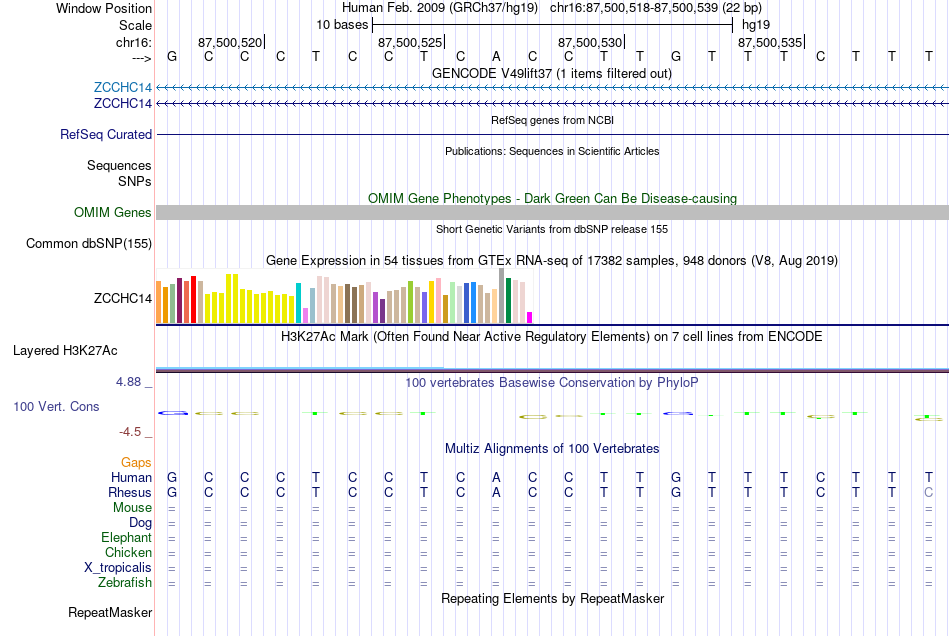Image resolution: width=950 pixels, height=636 pixels.
Task: Click the Common dbSNP(155) track label
Action: point(89,243)
